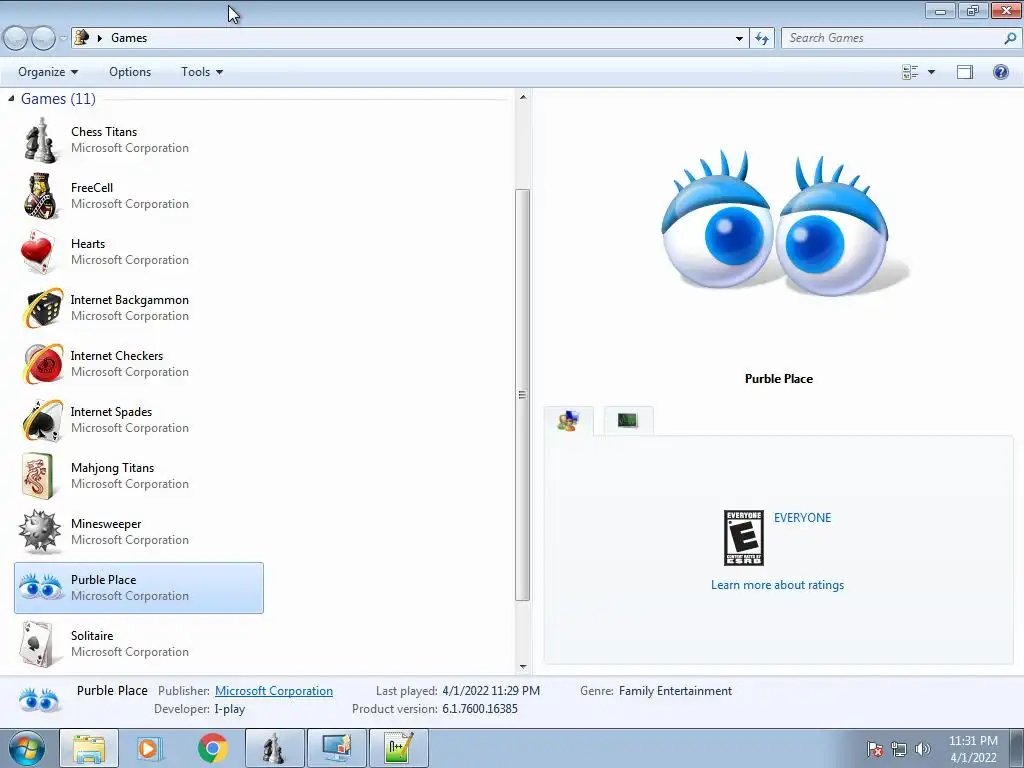Open Windows Explorer from the taskbar
This screenshot has width=1024, height=768.
[89, 748]
